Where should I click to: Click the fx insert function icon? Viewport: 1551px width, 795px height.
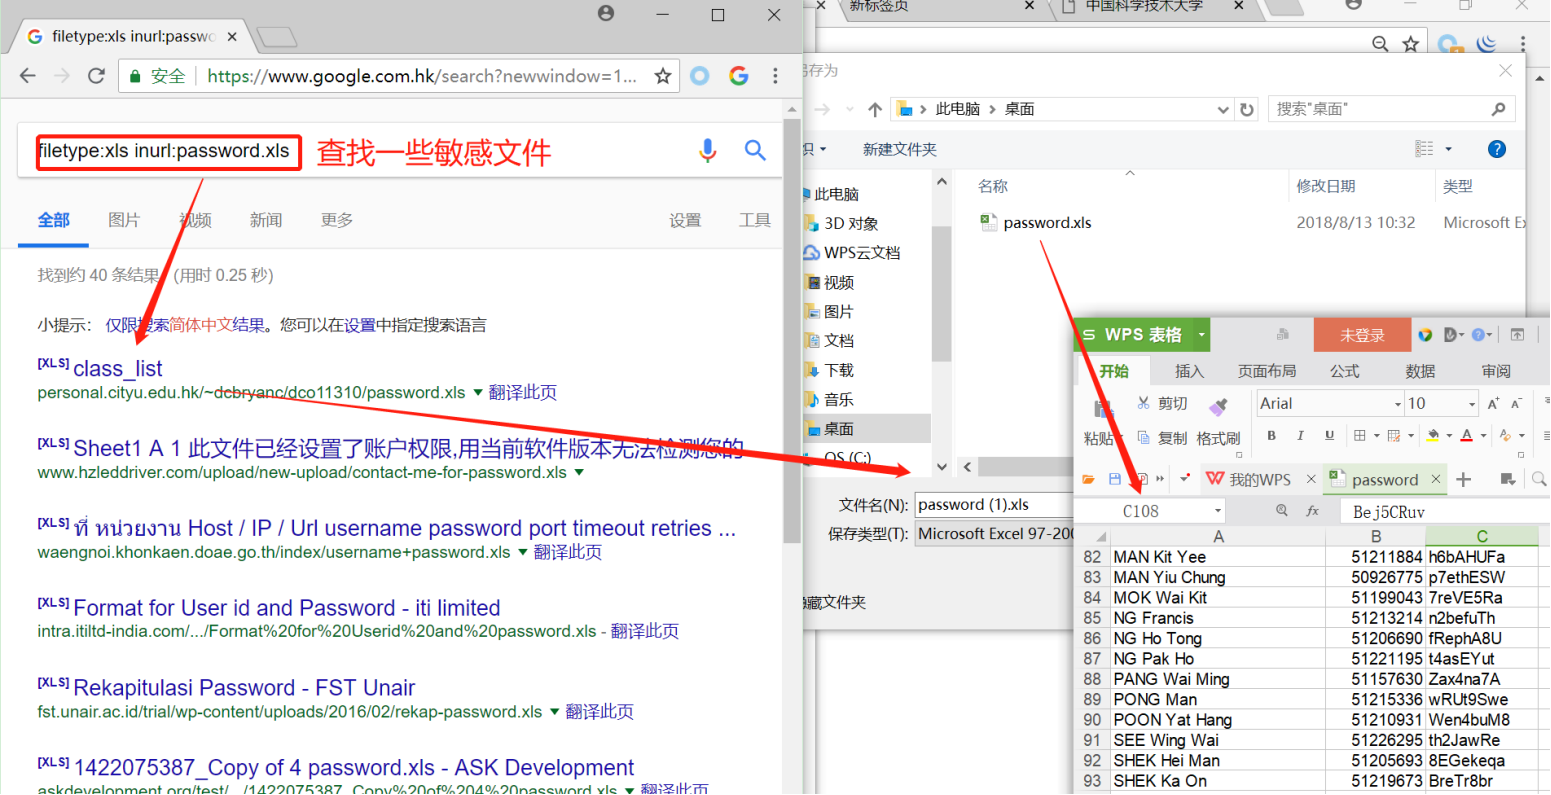pyautogui.click(x=1313, y=511)
